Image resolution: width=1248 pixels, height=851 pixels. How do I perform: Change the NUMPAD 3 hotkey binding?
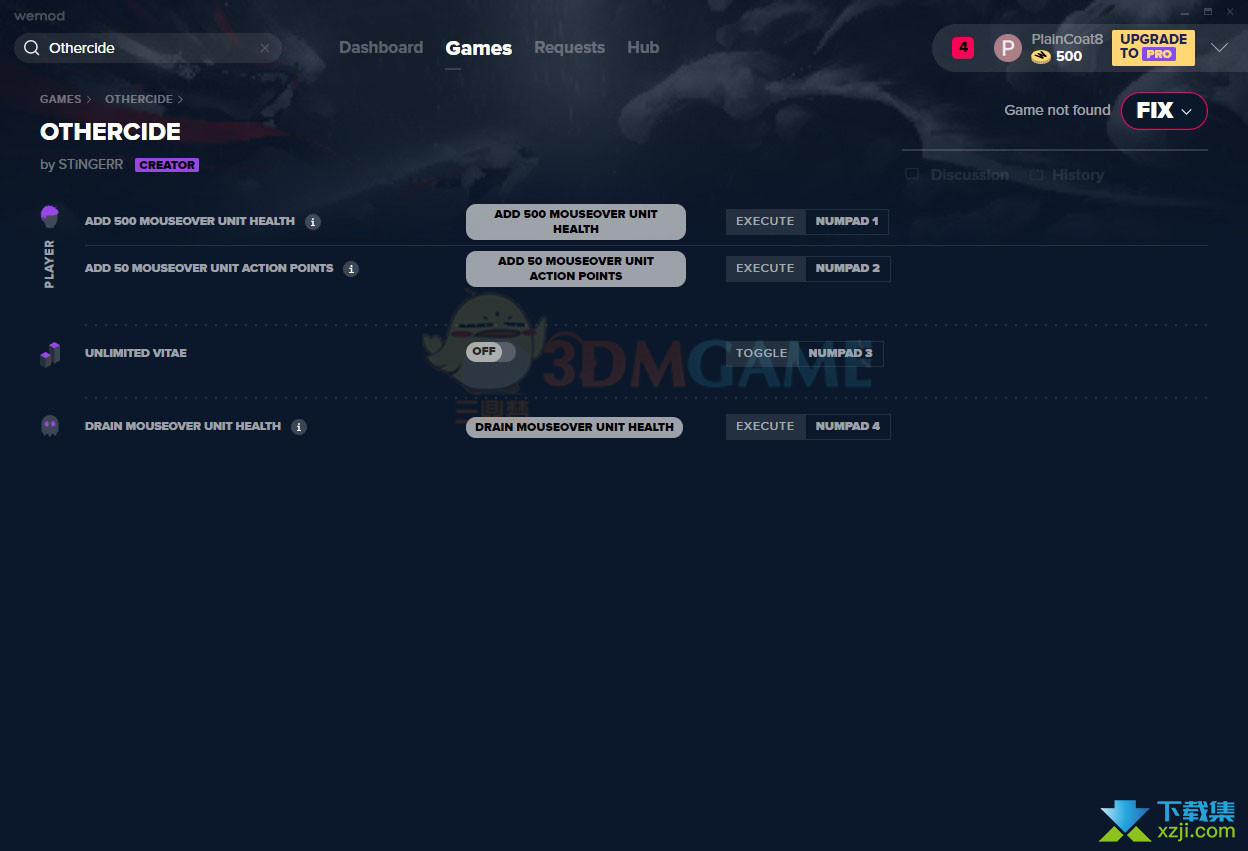(x=841, y=354)
